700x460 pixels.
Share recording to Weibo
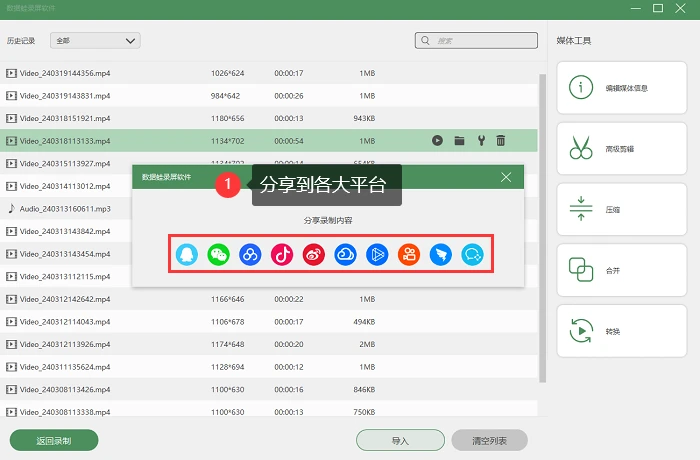tap(313, 255)
